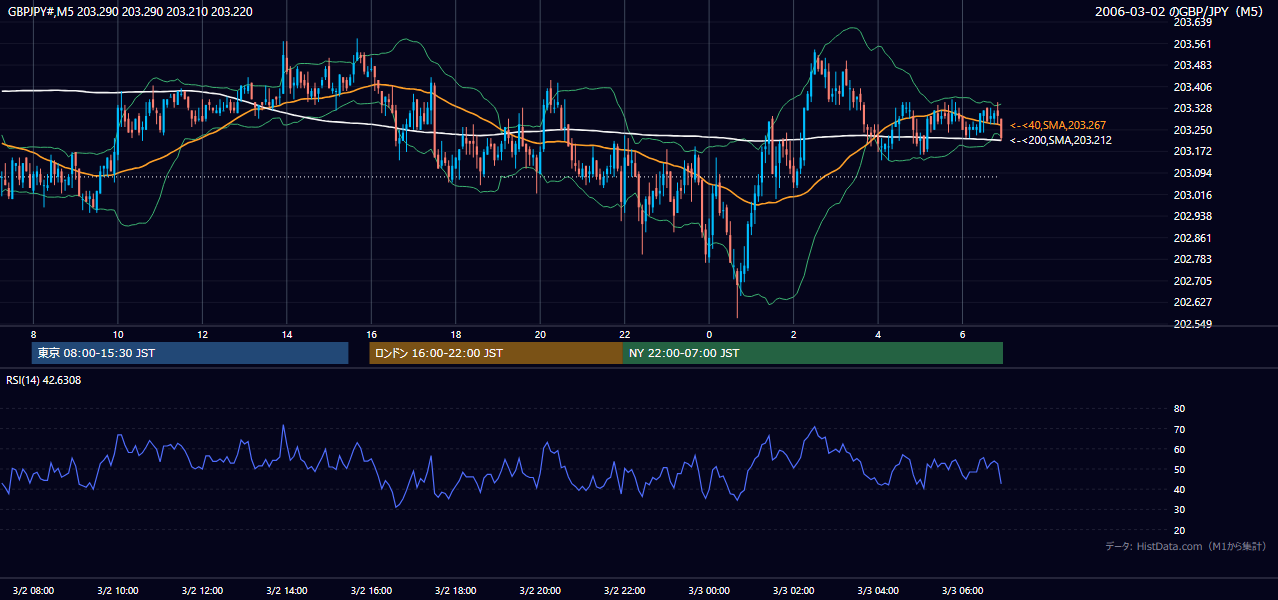The width and height of the screenshot is (1278, 600).
Task: Click hour label 12 under the price chart
Action: point(203,334)
